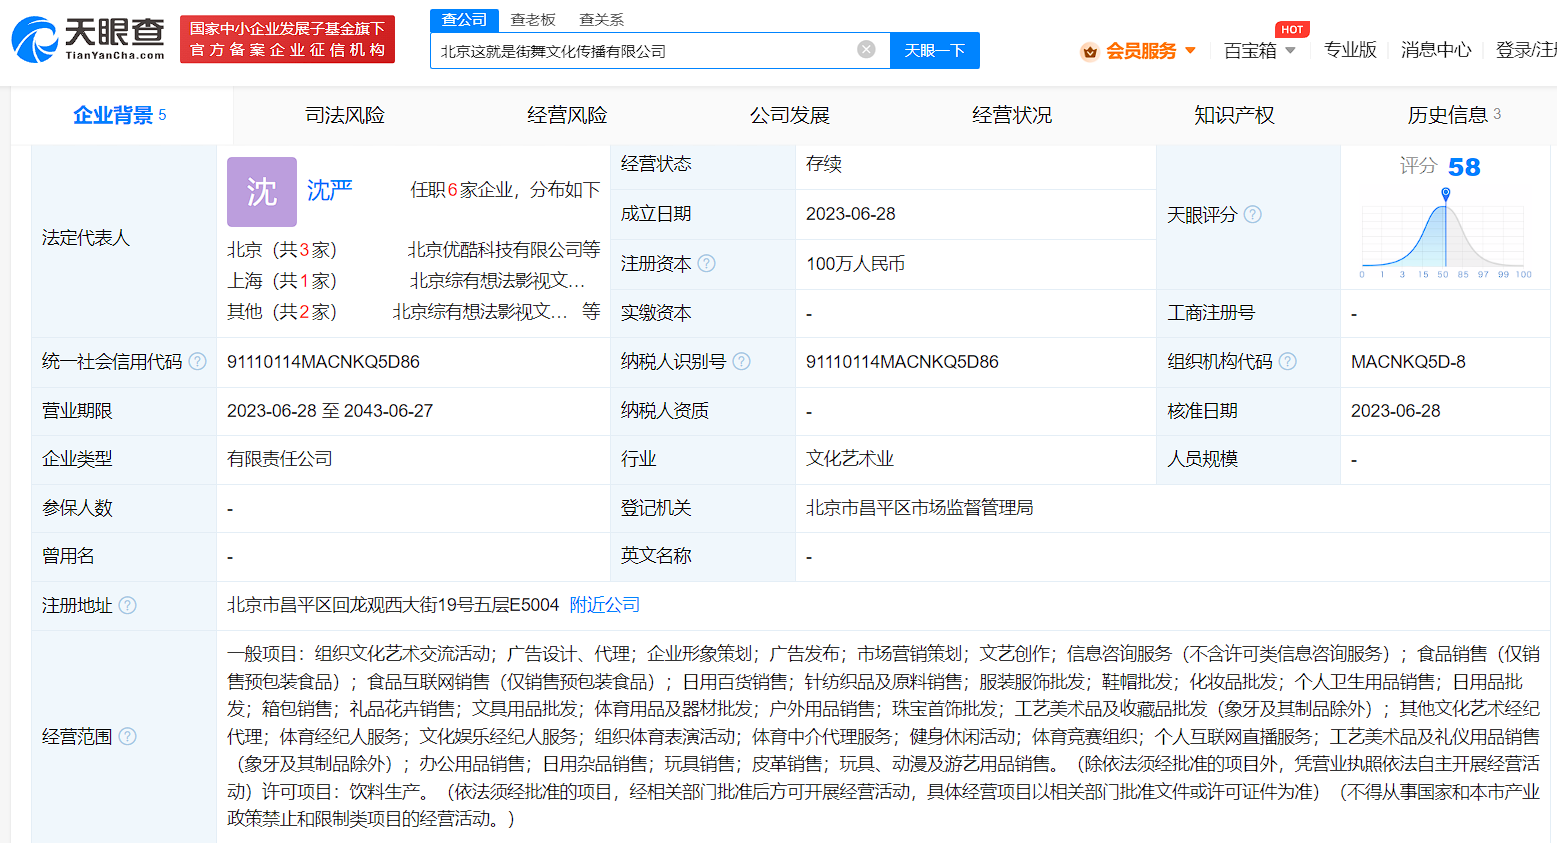Click the 天眼一下 search button
This screenshot has width=1557, height=843.
[935, 50]
